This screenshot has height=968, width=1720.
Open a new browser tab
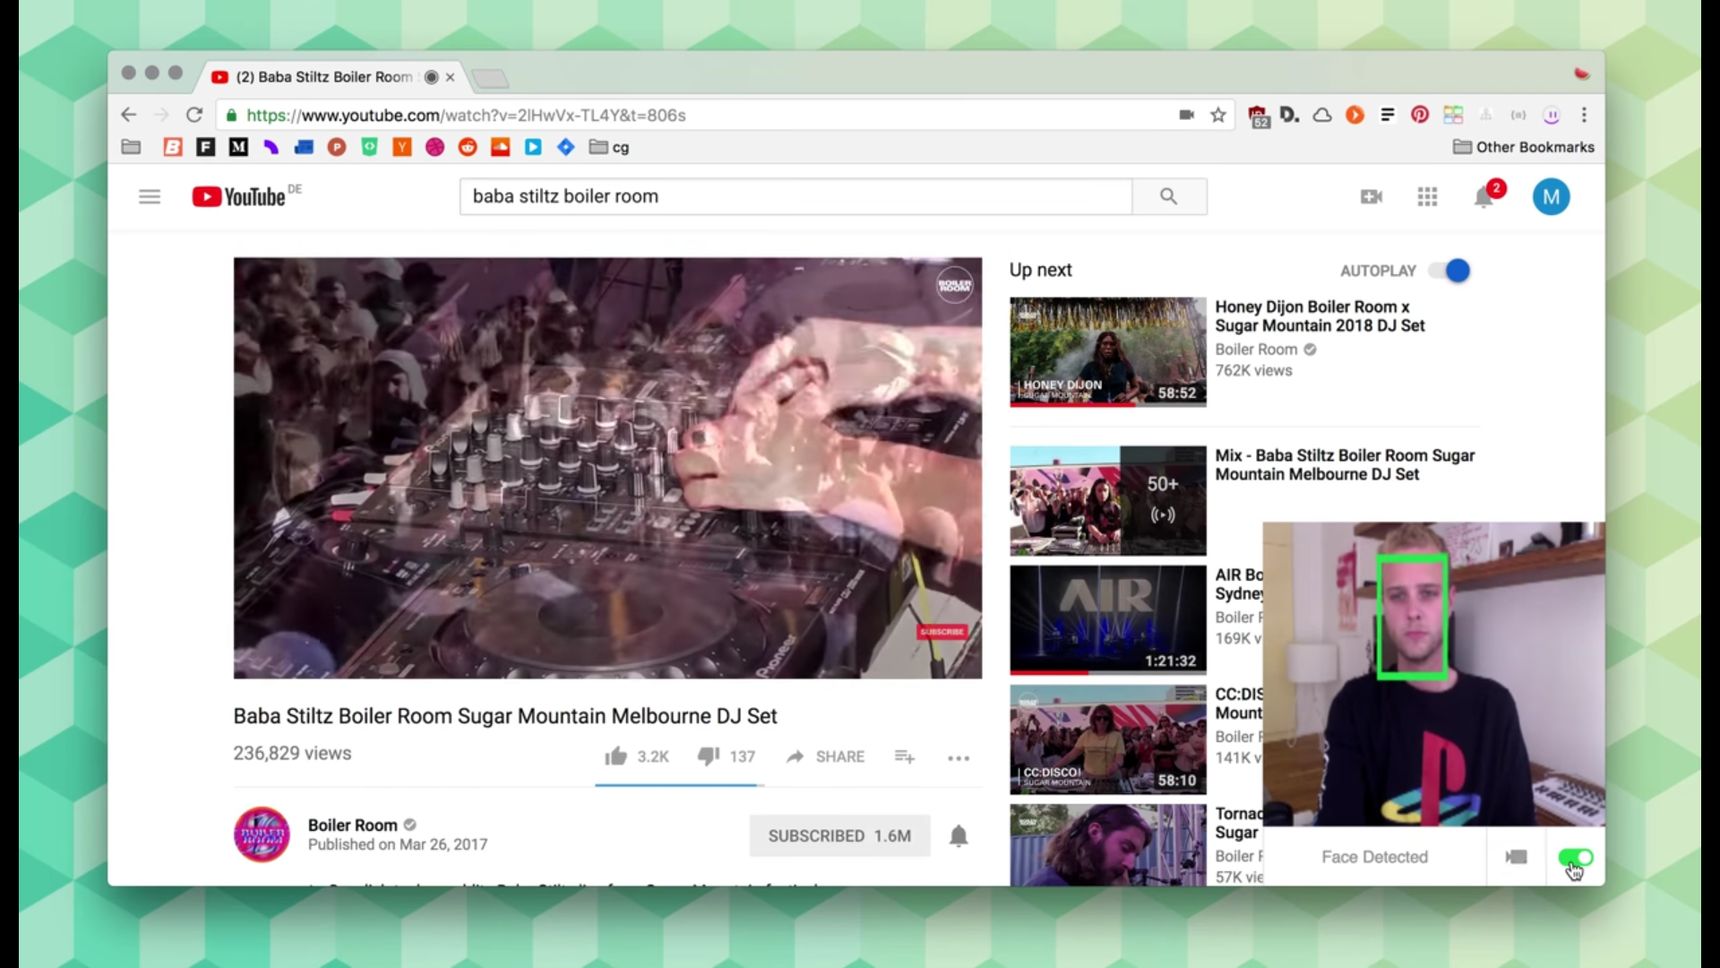[x=490, y=78]
